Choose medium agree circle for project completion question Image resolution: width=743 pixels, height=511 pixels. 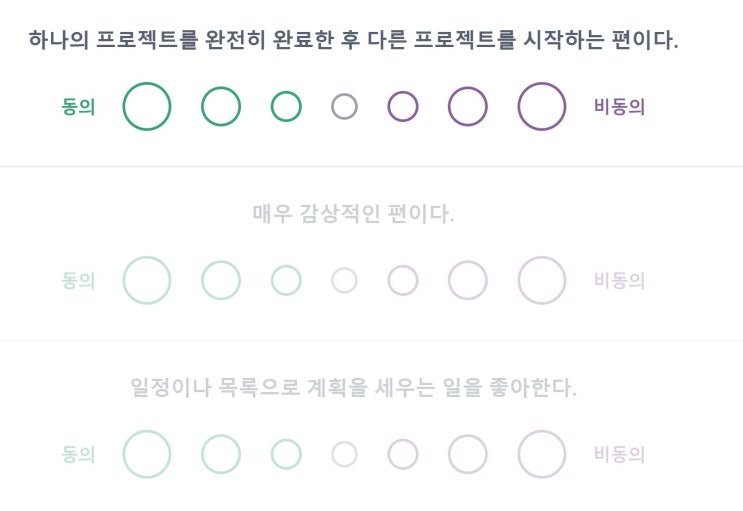click(x=221, y=106)
